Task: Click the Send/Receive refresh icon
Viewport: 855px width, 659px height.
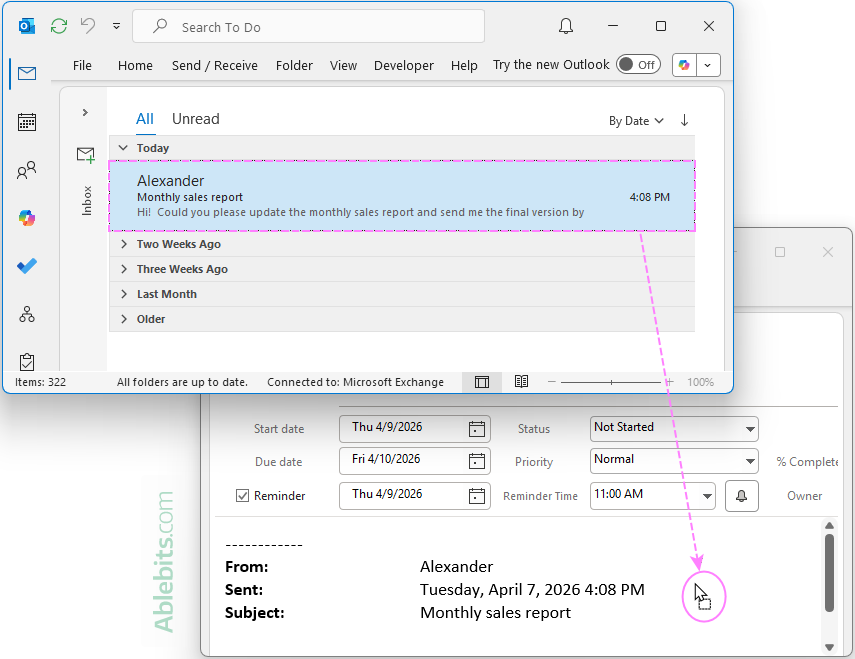Action: [x=59, y=25]
